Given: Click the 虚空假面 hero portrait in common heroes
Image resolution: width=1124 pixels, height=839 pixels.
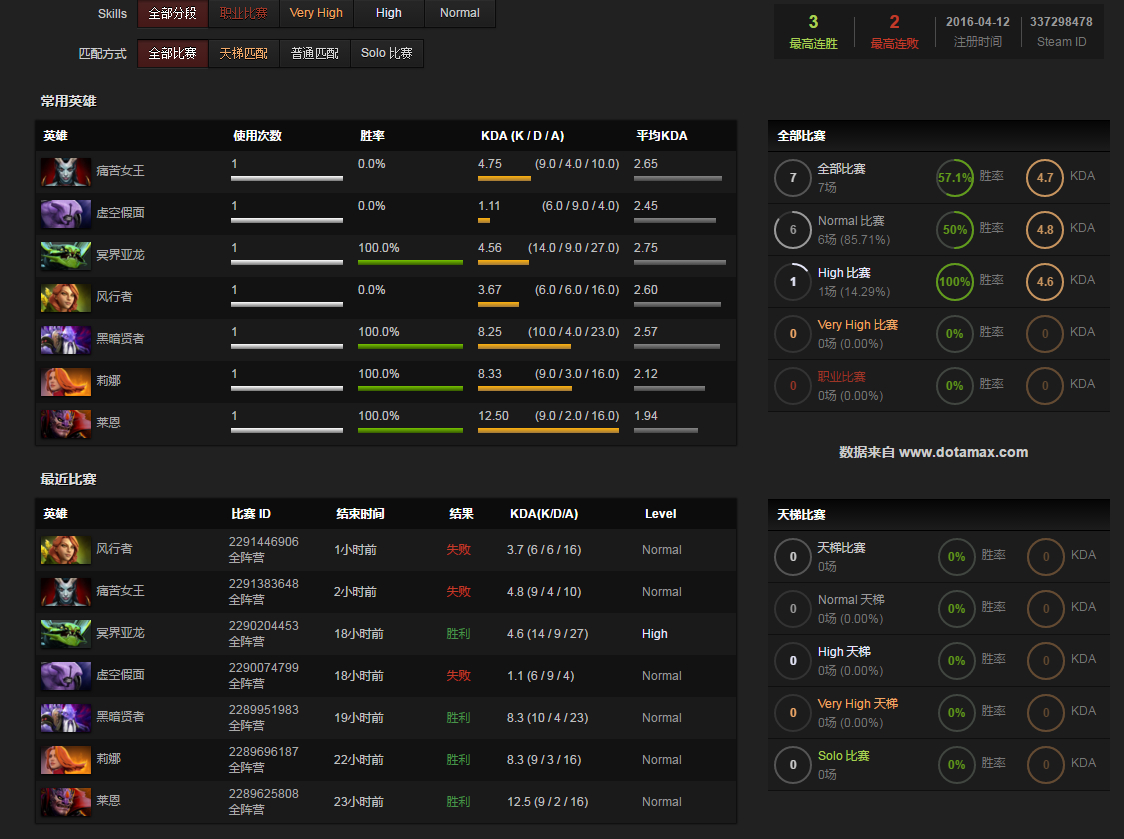Looking at the screenshot, I should point(66,214).
